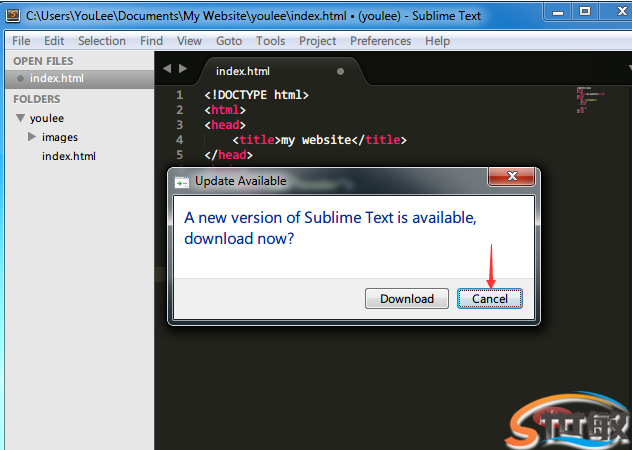The height and width of the screenshot is (450, 632).
Task: Open index.html in the youlee folder tree
Action: click(x=69, y=156)
